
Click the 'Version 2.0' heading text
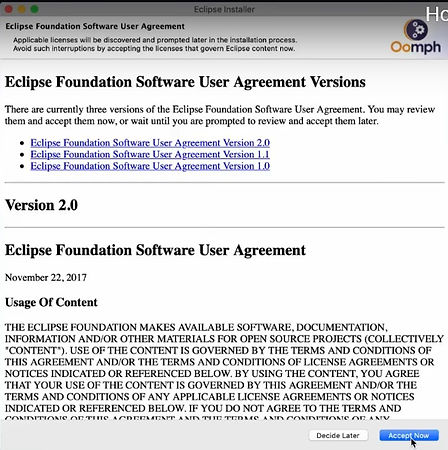click(41, 205)
